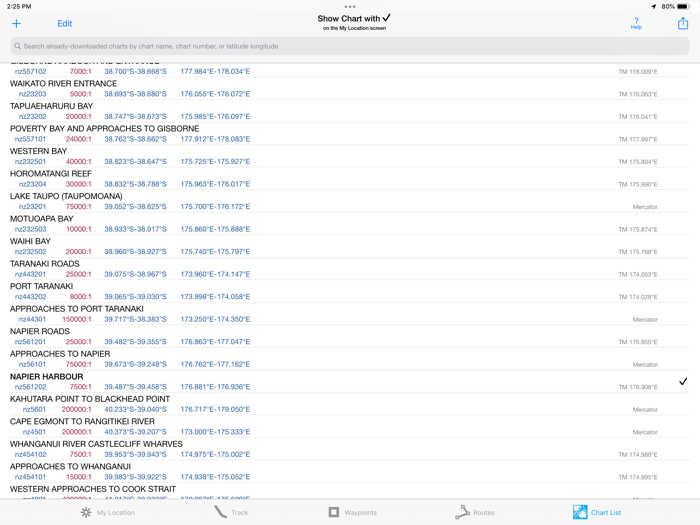Click chart number nz5601
The image size is (700, 525).
coord(34,409)
